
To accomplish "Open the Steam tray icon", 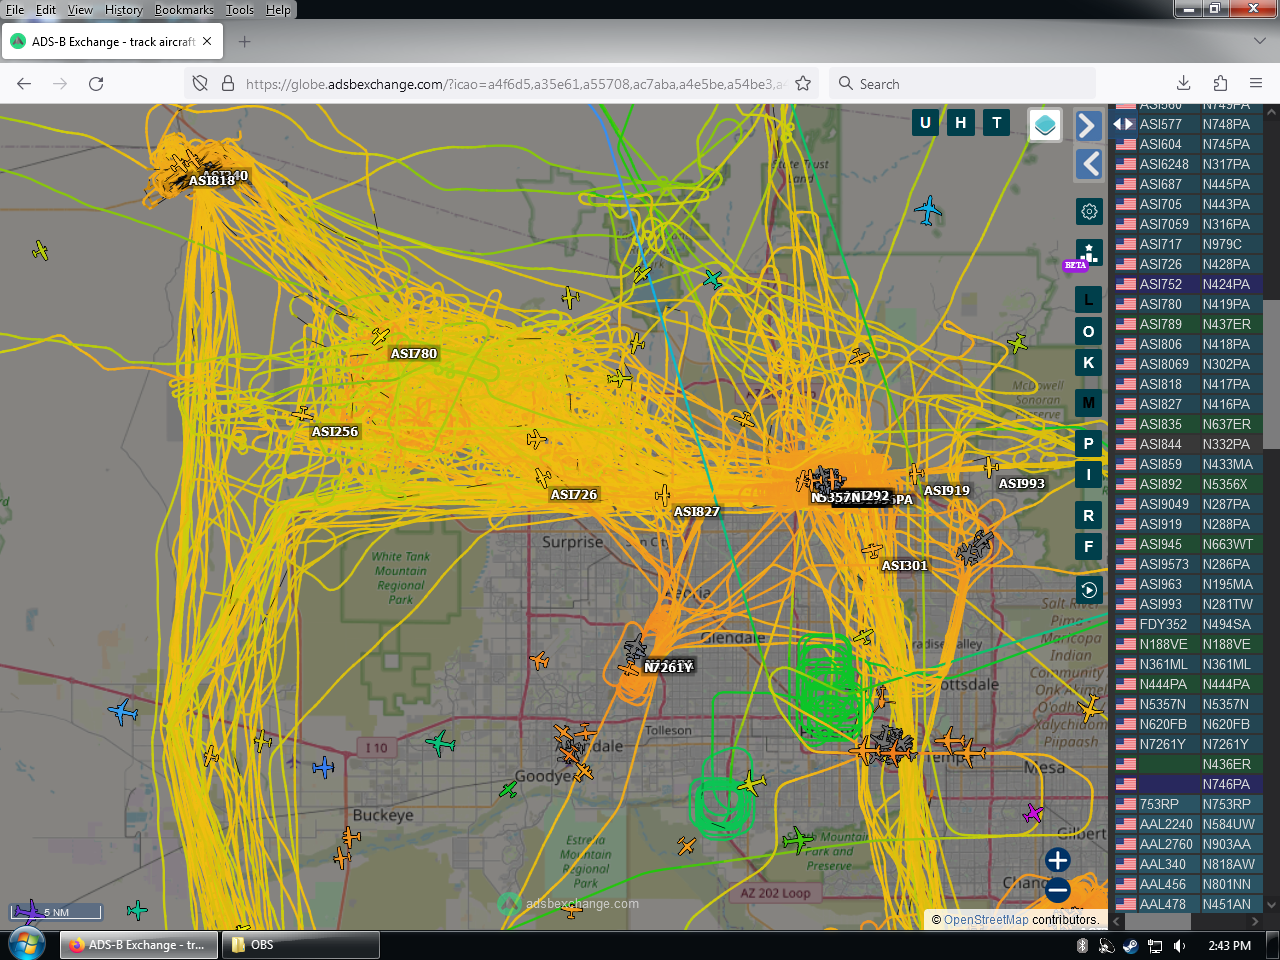I will coord(1130,945).
